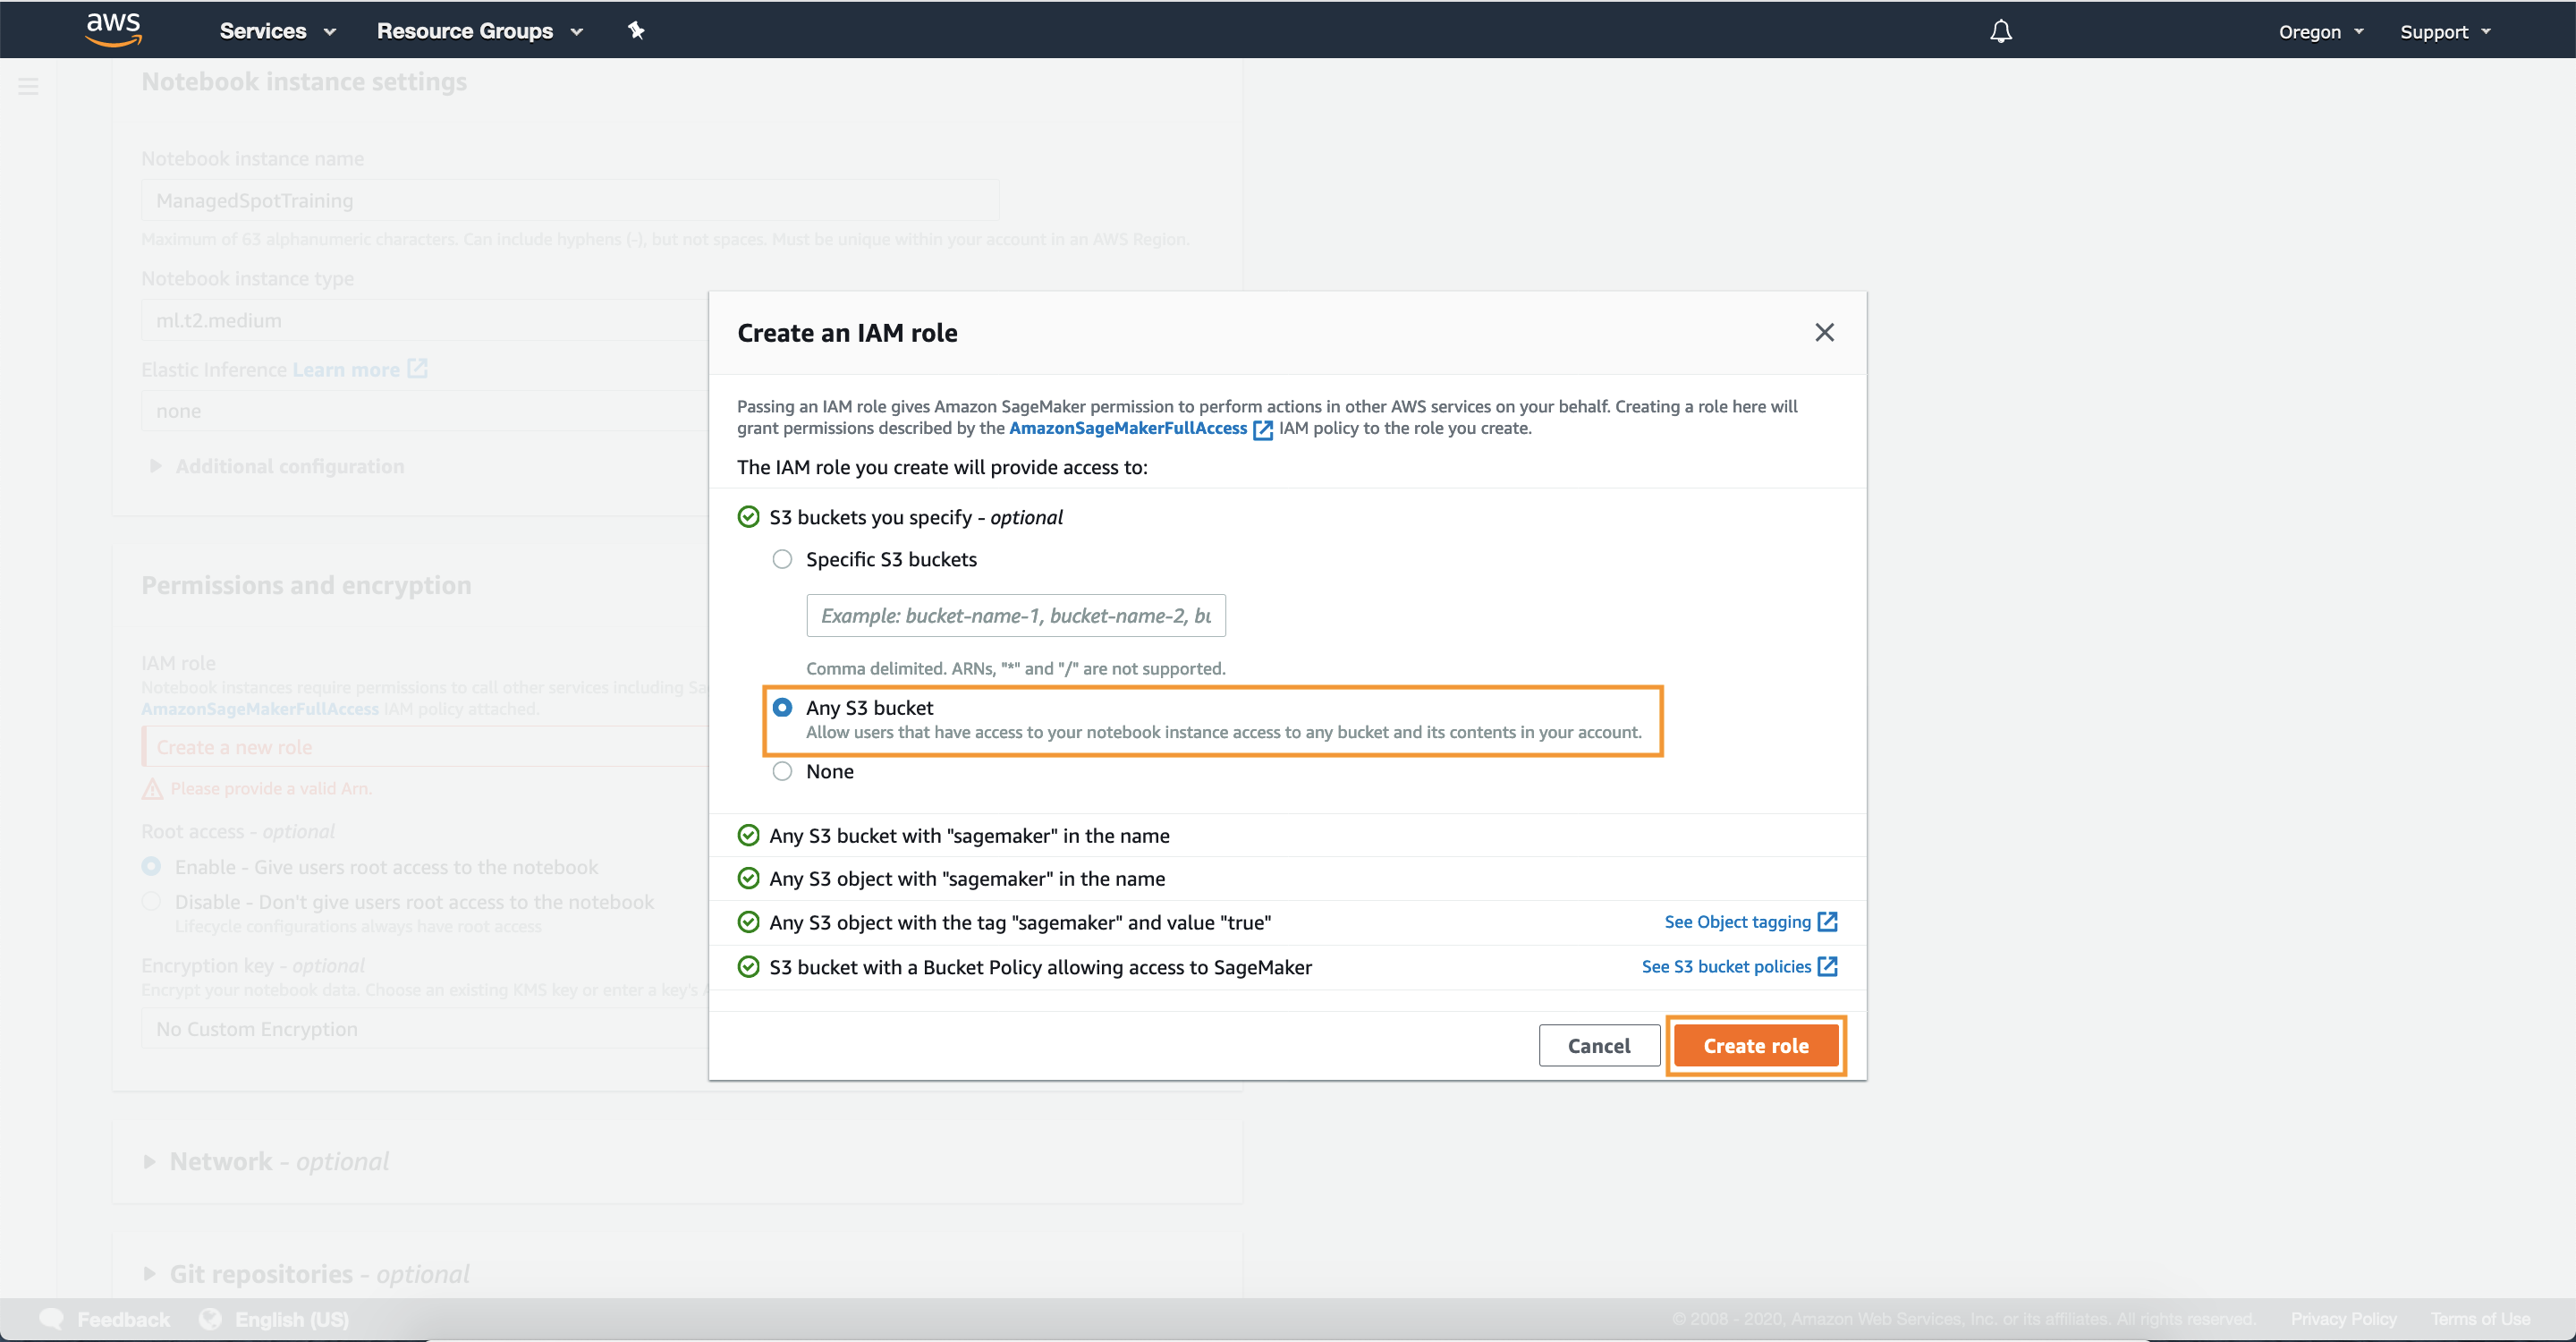Click the bucket names example input field

pyautogui.click(x=1015, y=615)
